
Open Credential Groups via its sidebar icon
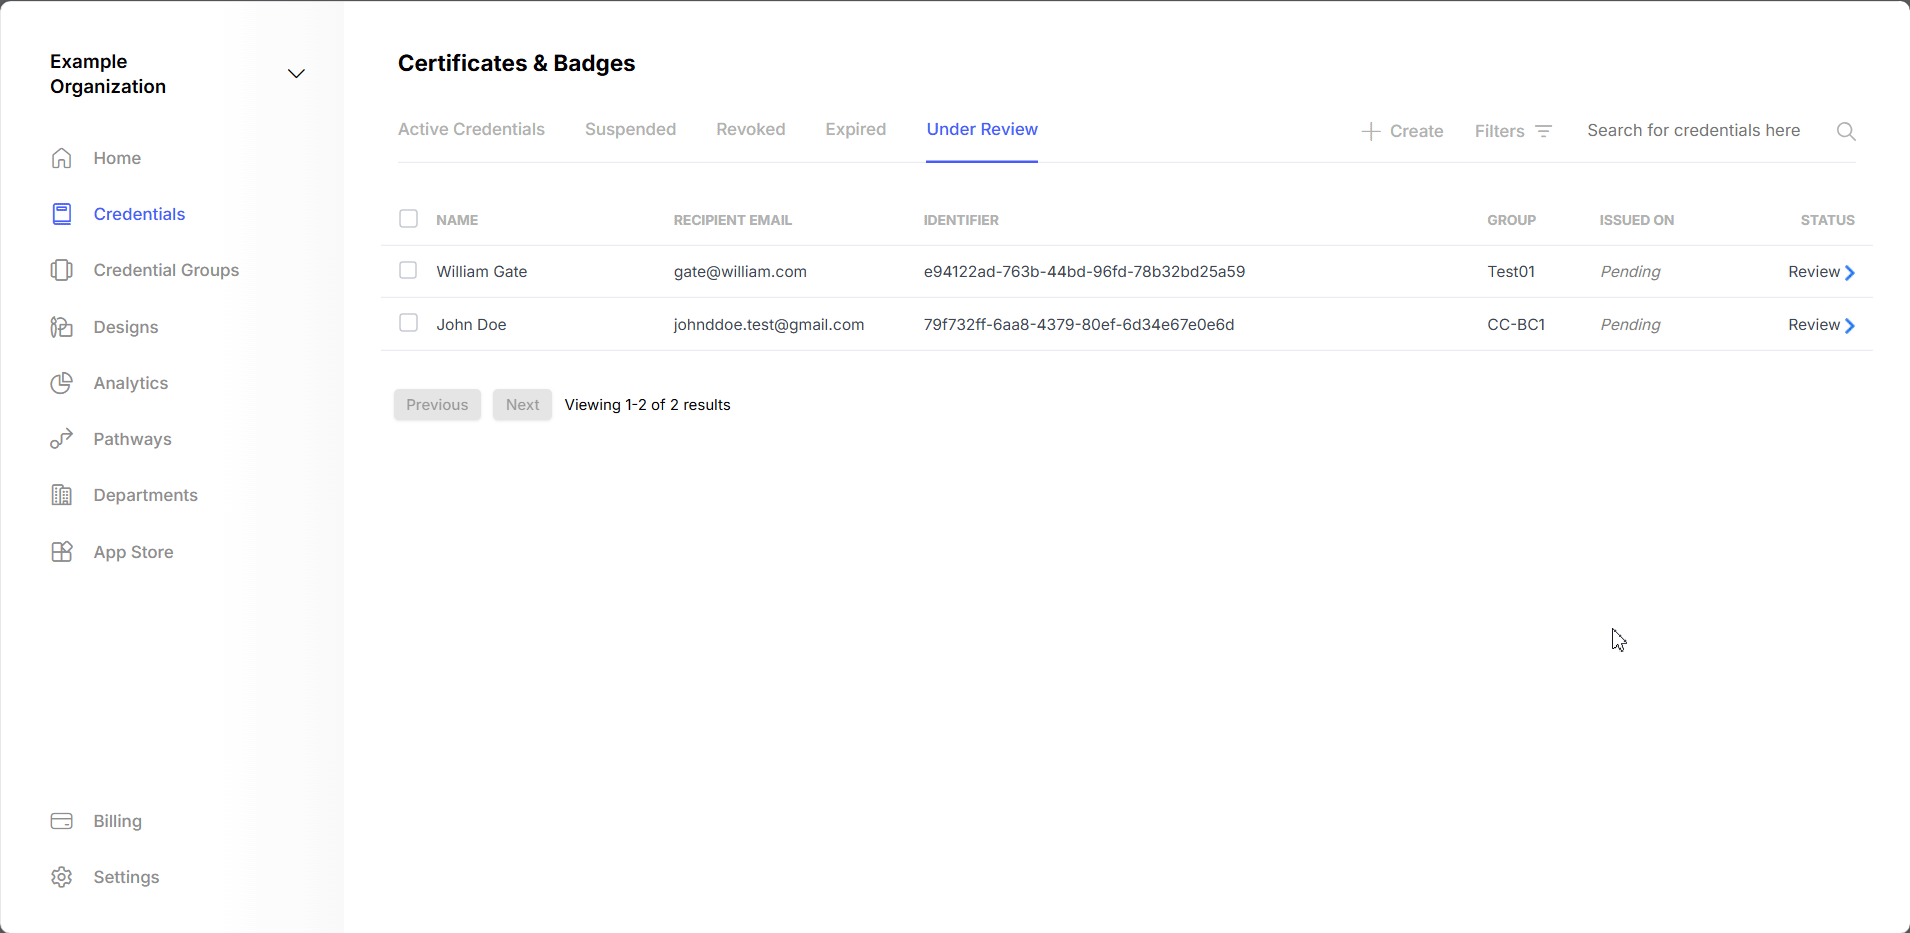[61, 270]
